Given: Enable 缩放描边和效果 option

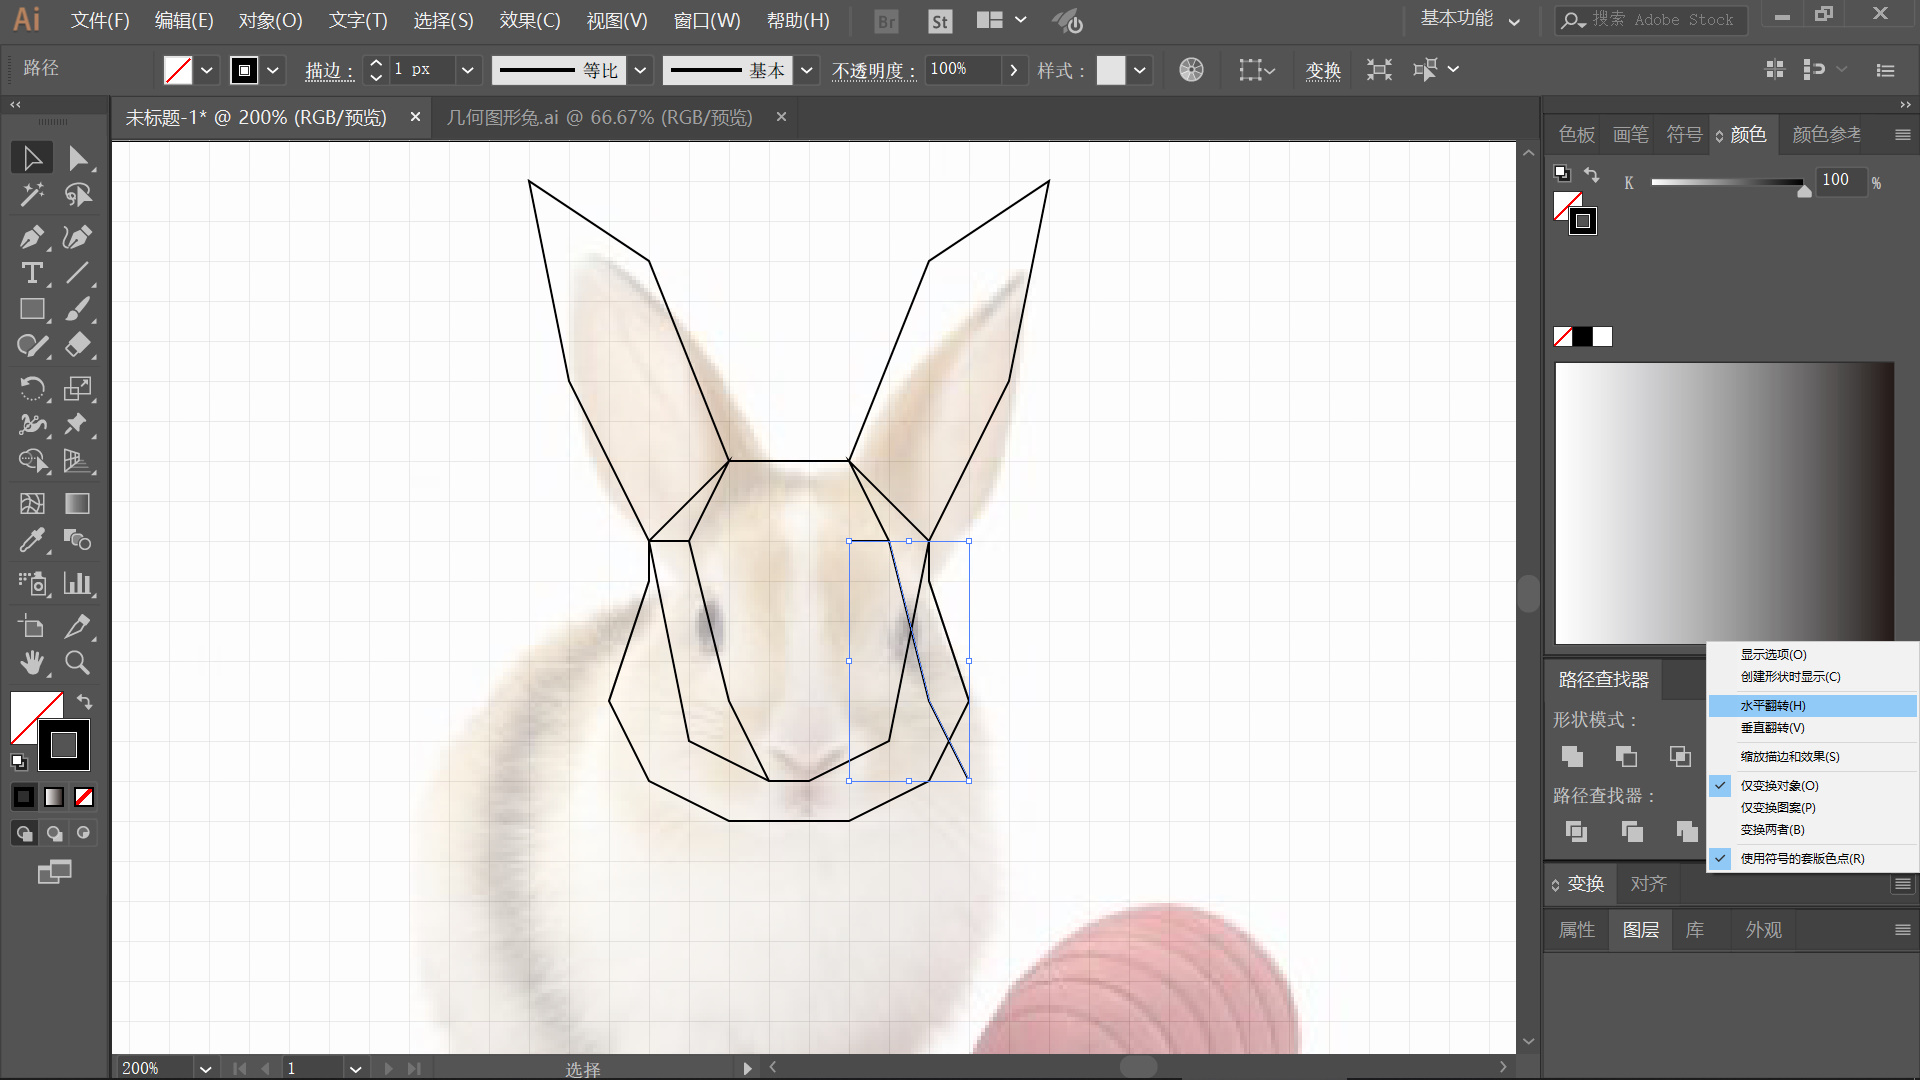Looking at the screenshot, I should pyautogui.click(x=1789, y=757).
